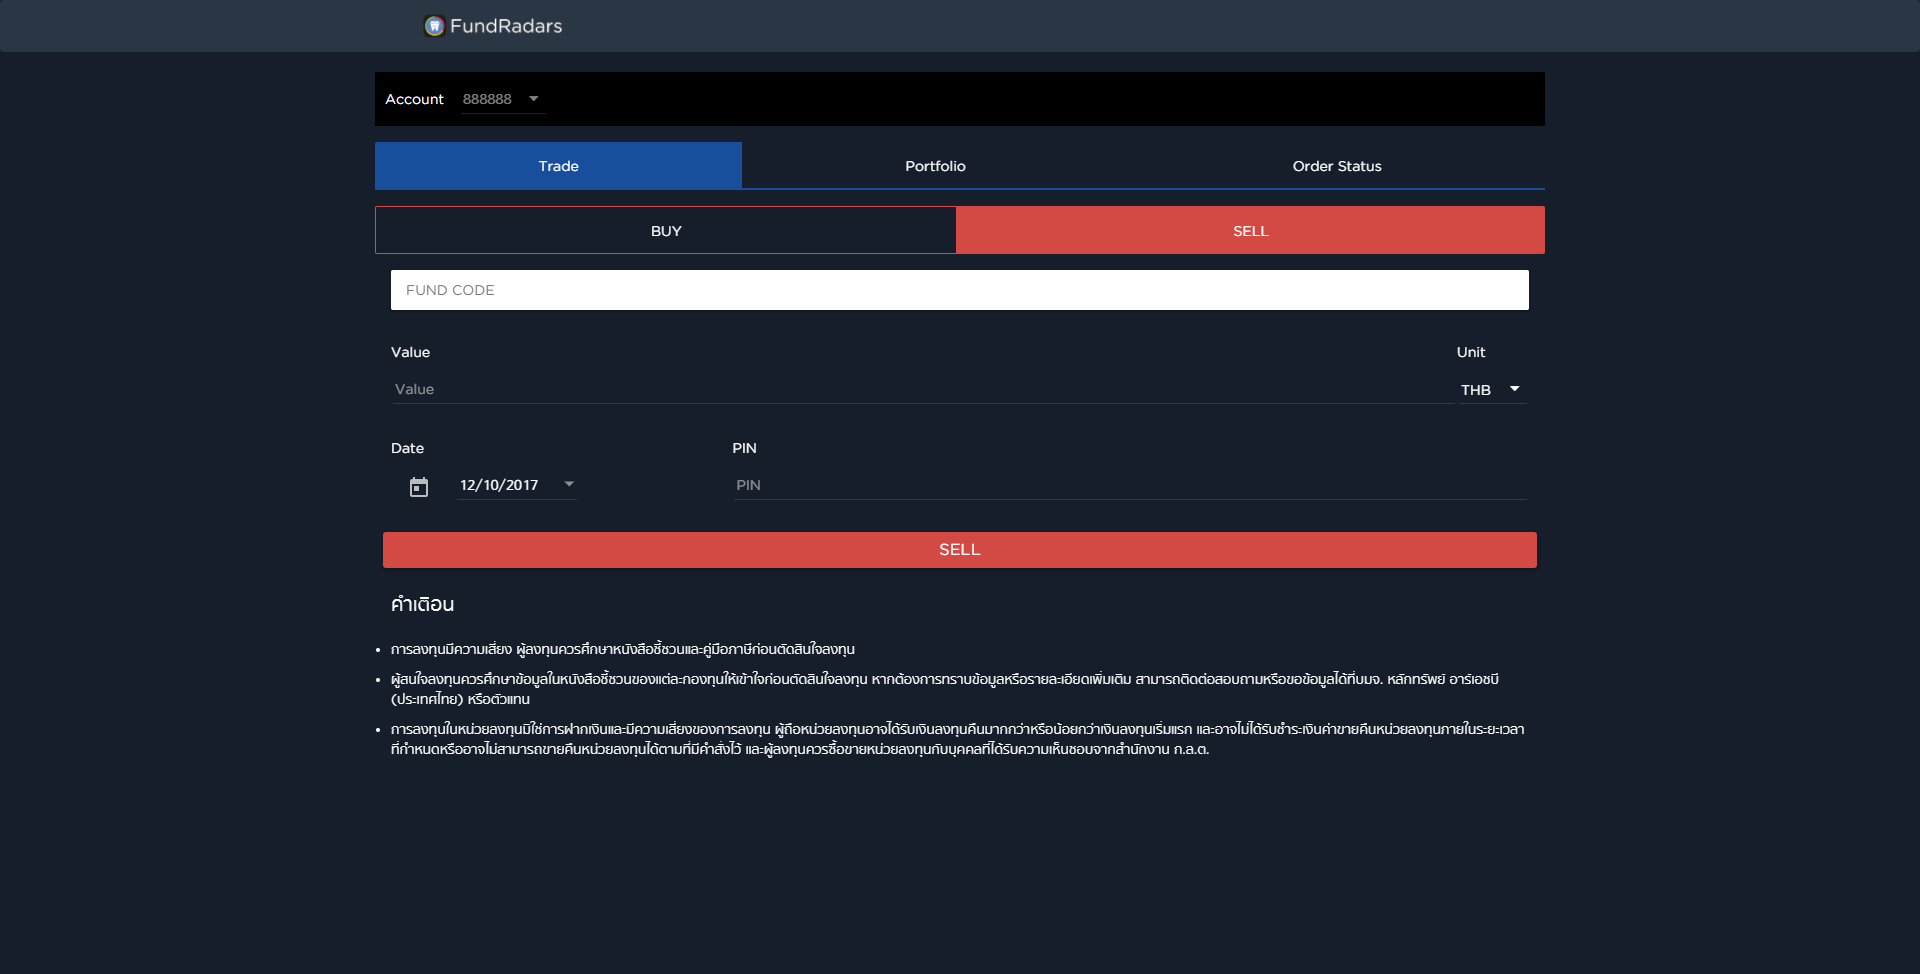Click the FundRadars logo icon
1920x974 pixels.
click(x=434, y=26)
